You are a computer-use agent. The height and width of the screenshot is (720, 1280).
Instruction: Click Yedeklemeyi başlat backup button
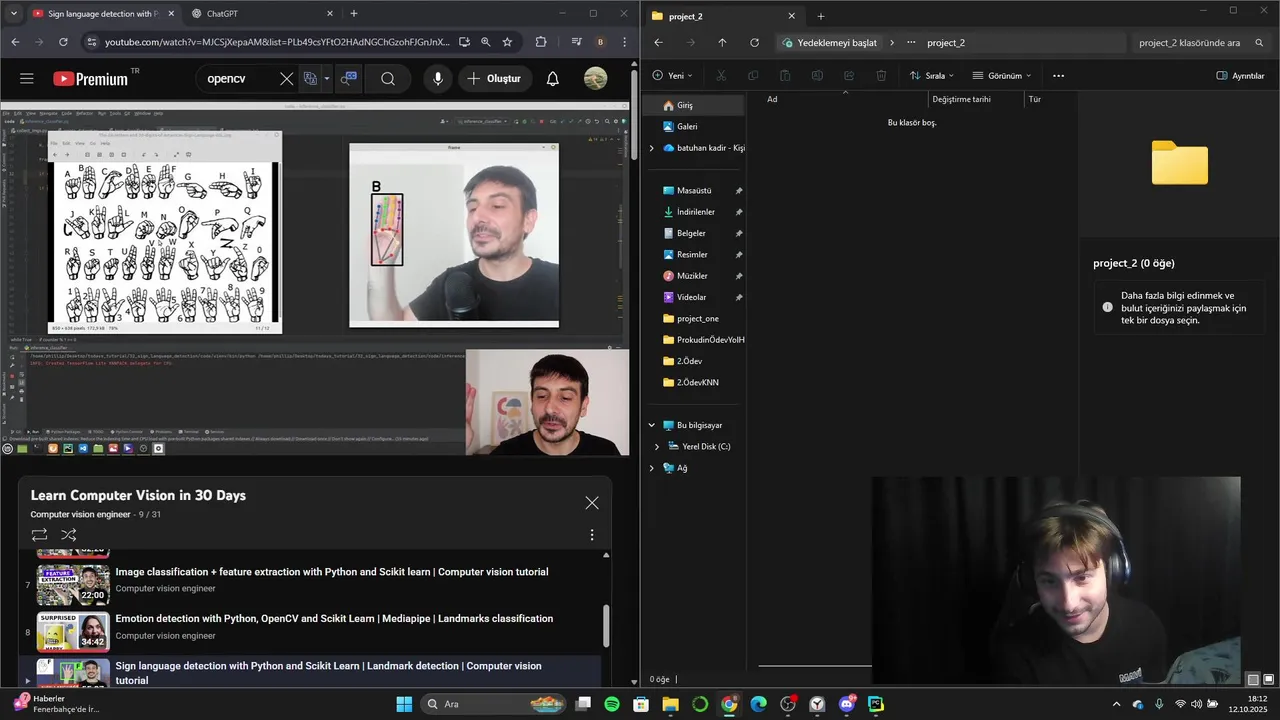(x=829, y=43)
